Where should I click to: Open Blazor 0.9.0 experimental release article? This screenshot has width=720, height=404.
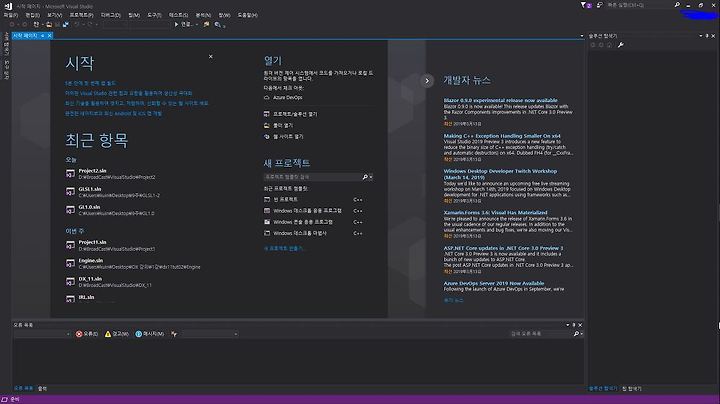pyautogui.click(x=500, y=100)
